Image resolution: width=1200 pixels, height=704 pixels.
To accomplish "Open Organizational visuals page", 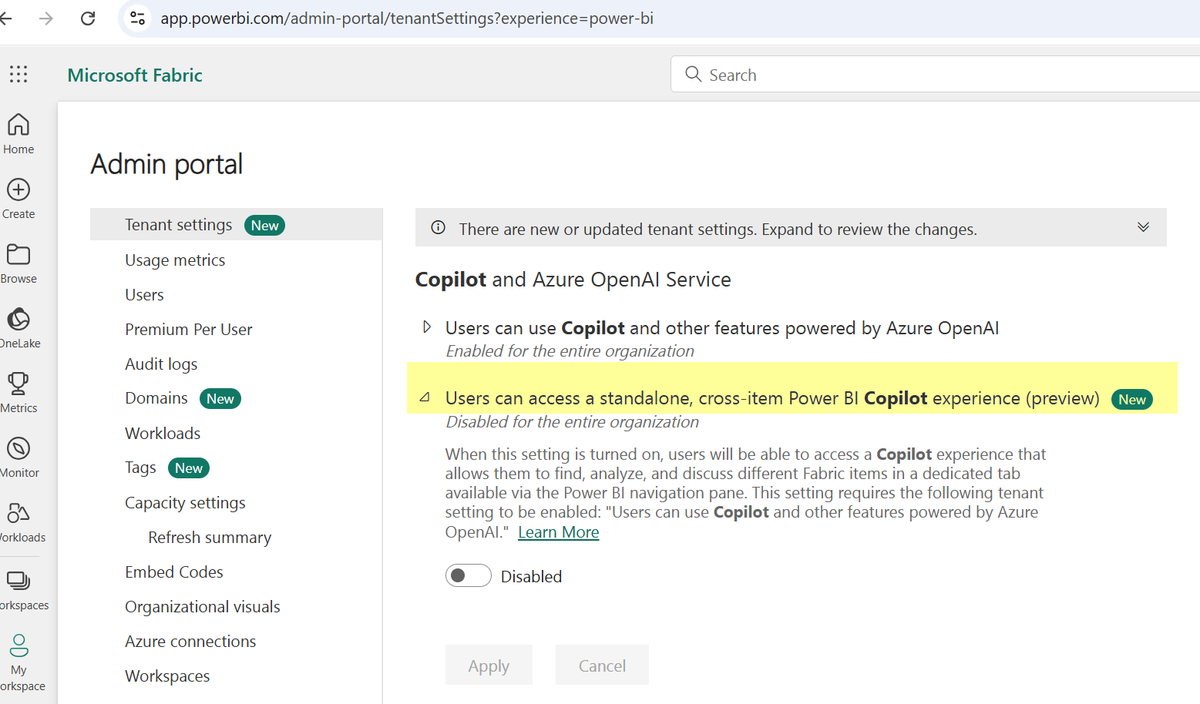I will (202, 607).
